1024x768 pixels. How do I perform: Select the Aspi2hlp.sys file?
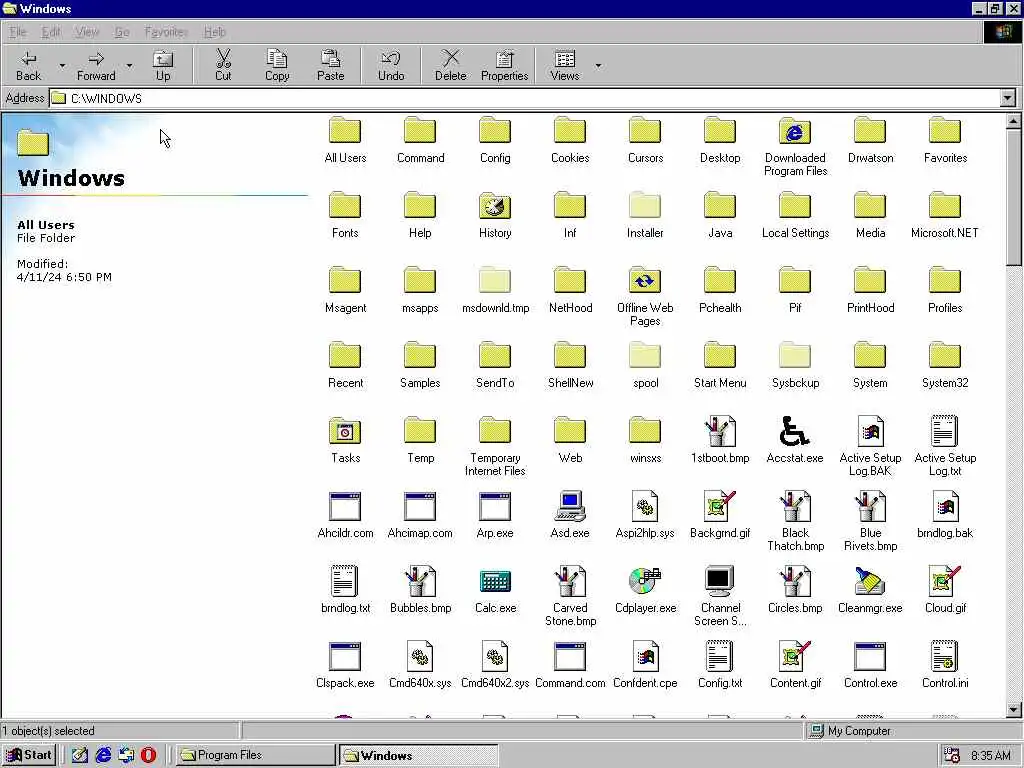(645, 515)
